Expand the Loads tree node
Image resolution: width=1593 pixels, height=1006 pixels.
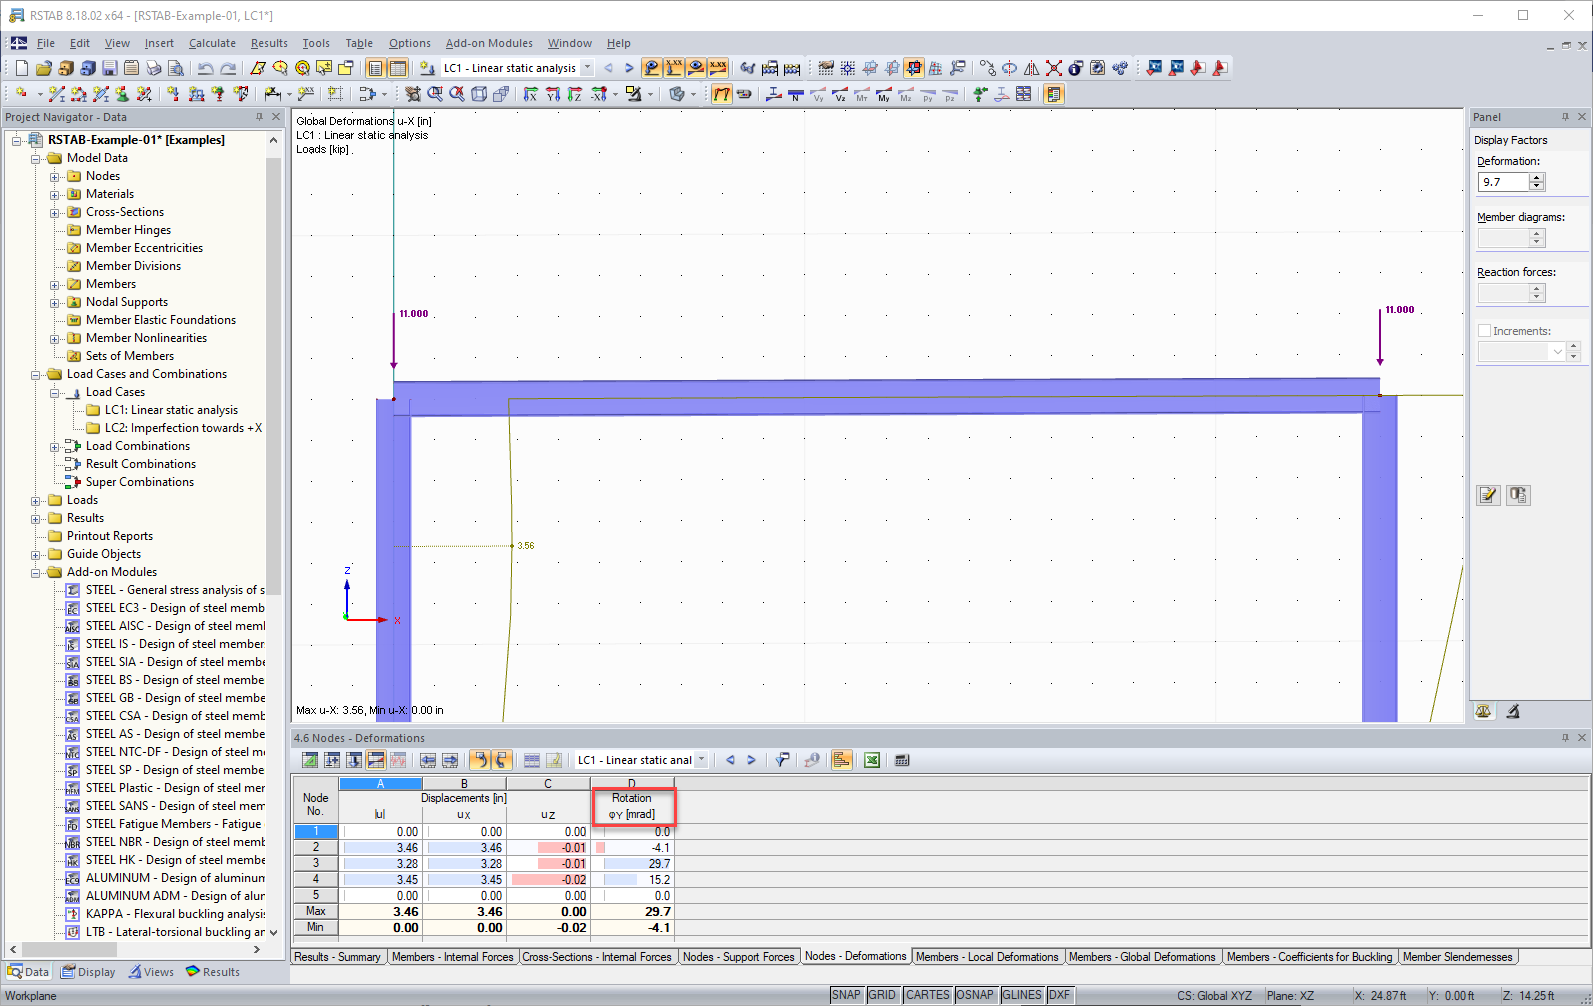point(36,500)
